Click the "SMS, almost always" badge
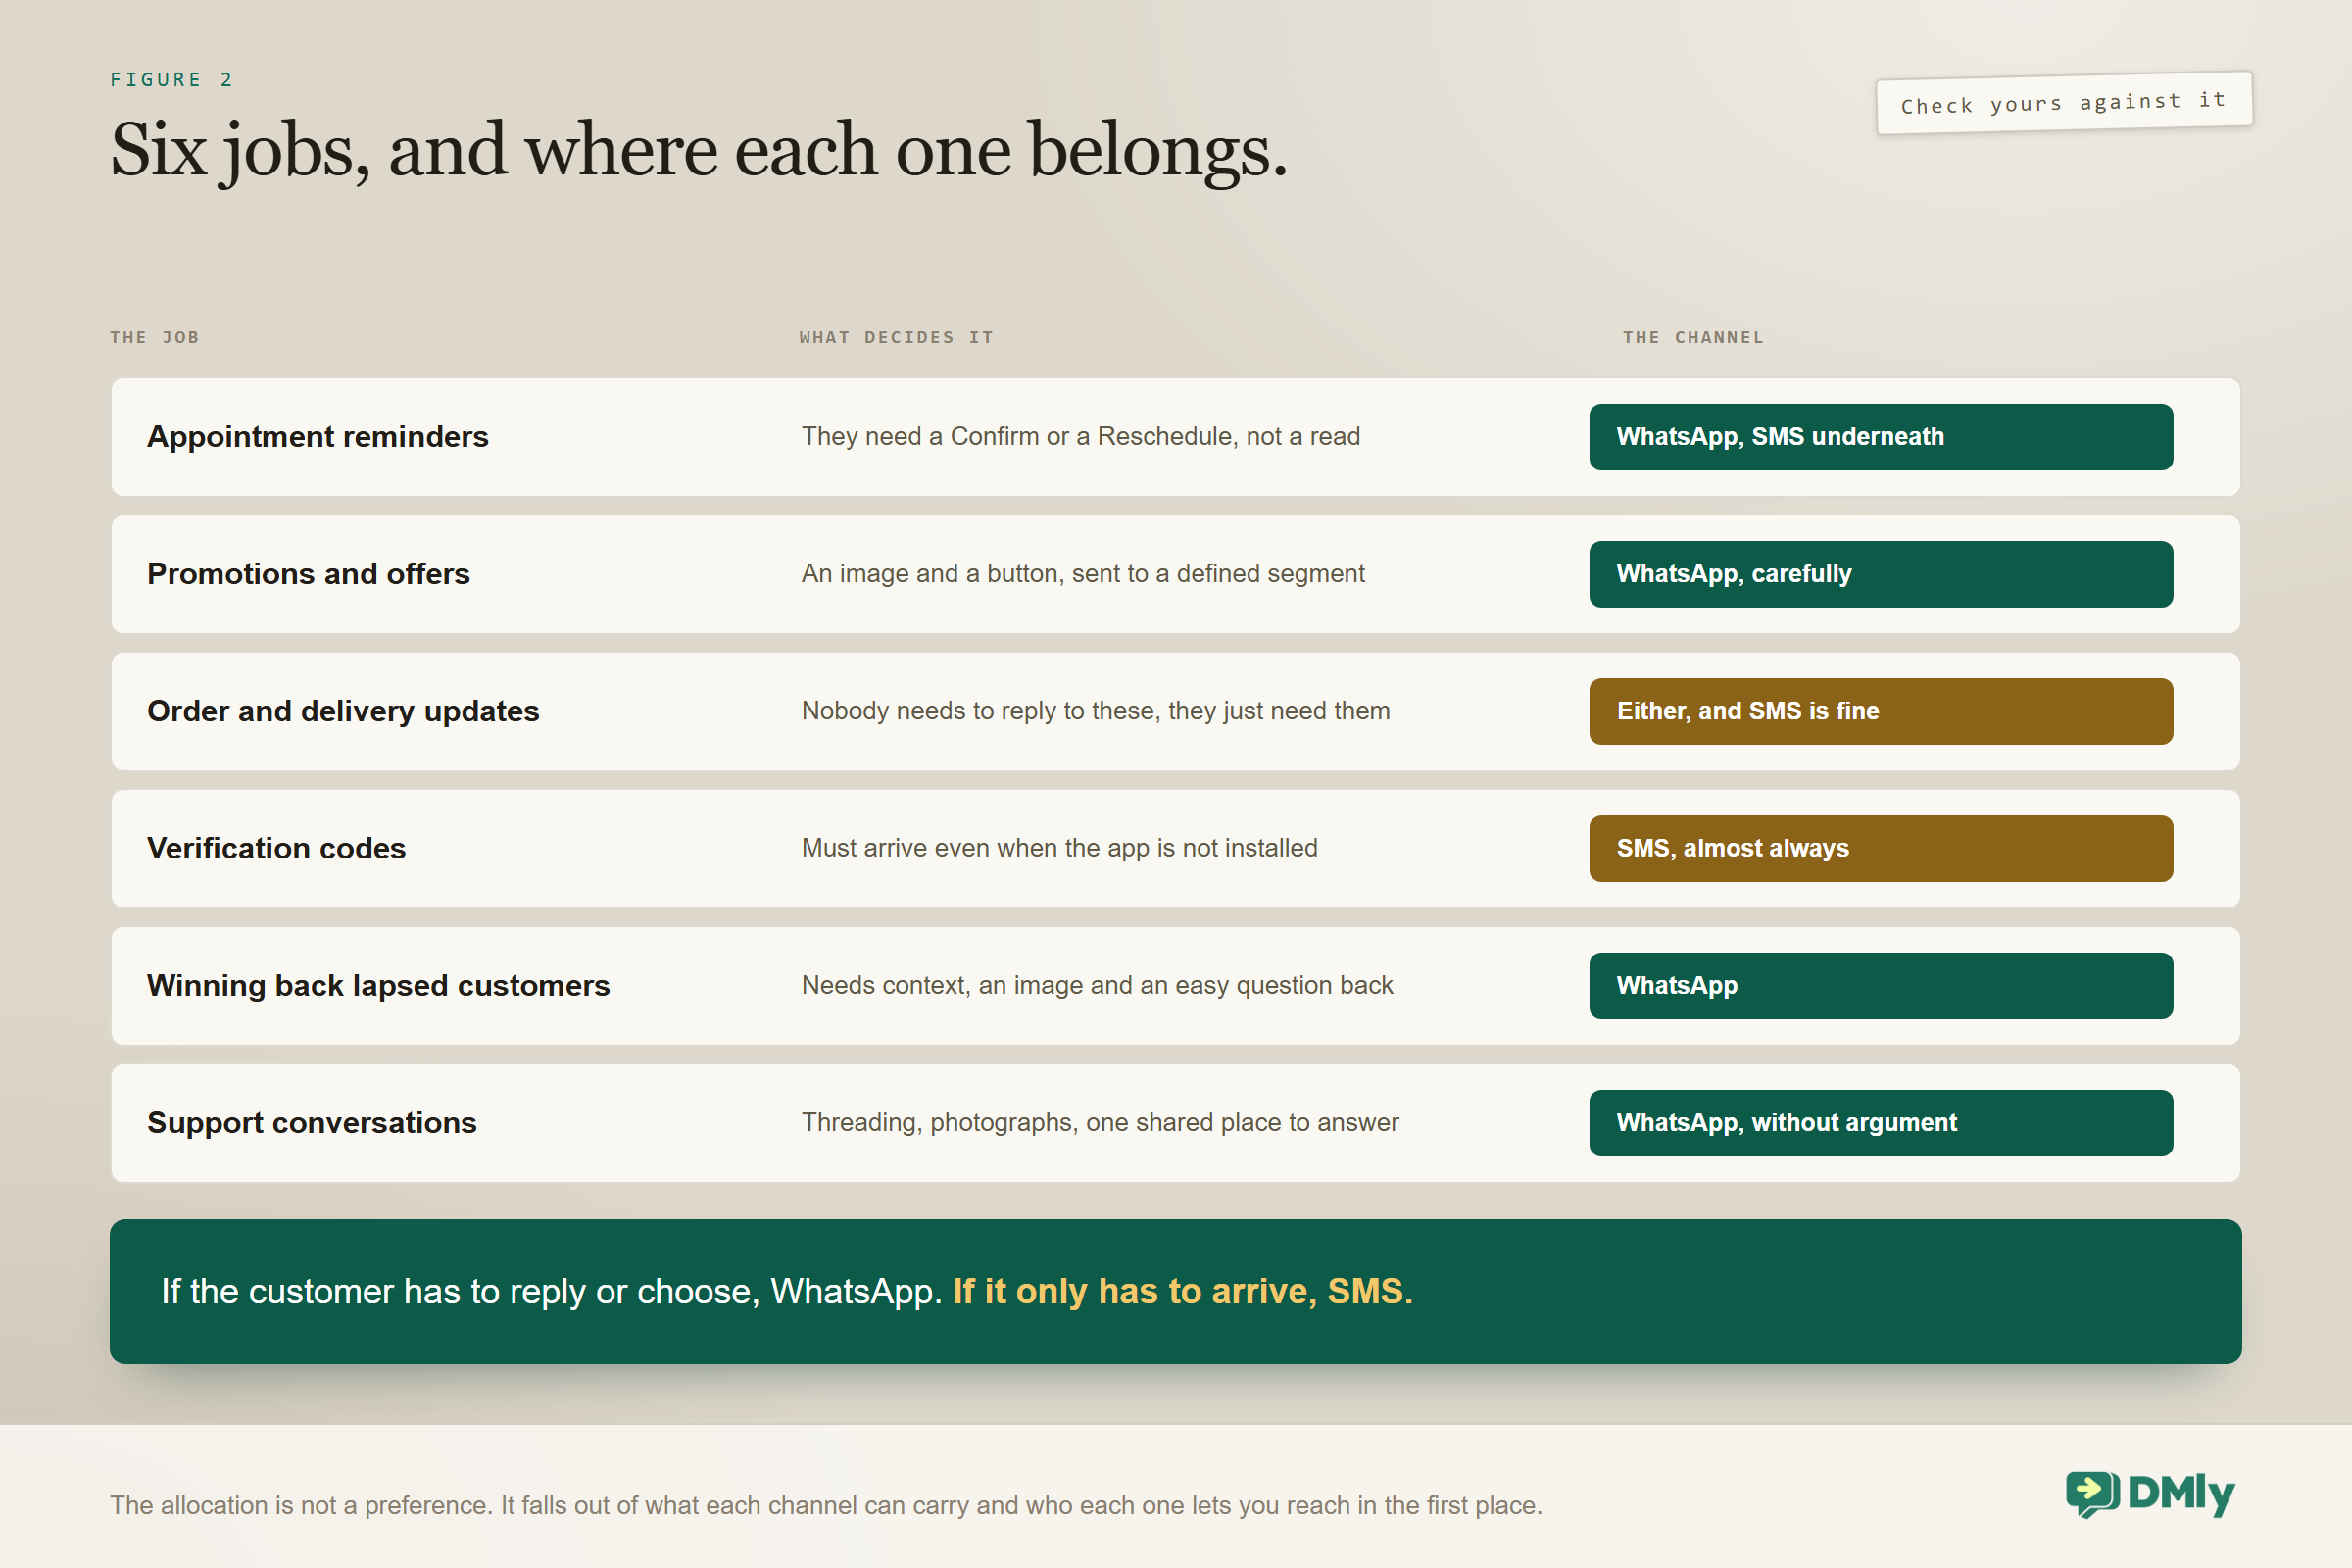Viewport: 2352px width, 1568px height. click(x=1881, y=848)
